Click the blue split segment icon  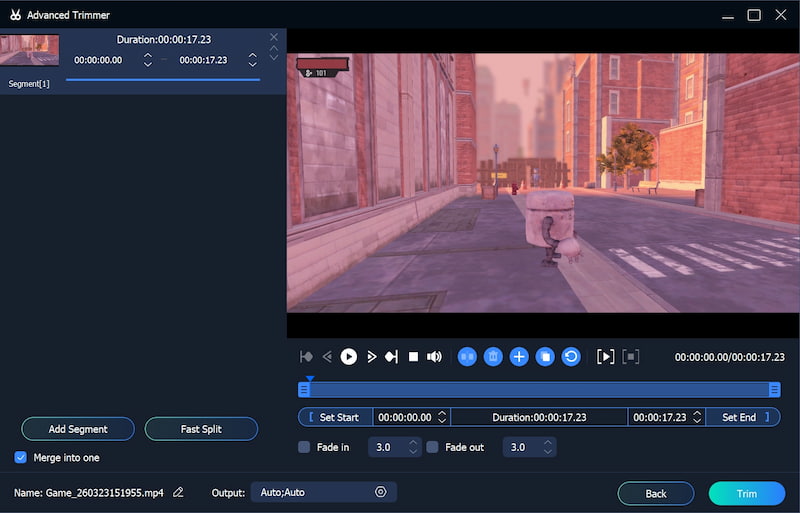click(x=467, y=357)
